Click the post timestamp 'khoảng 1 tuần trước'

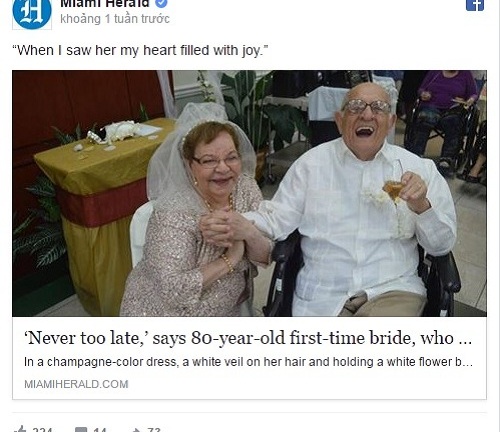pos(115,19)
